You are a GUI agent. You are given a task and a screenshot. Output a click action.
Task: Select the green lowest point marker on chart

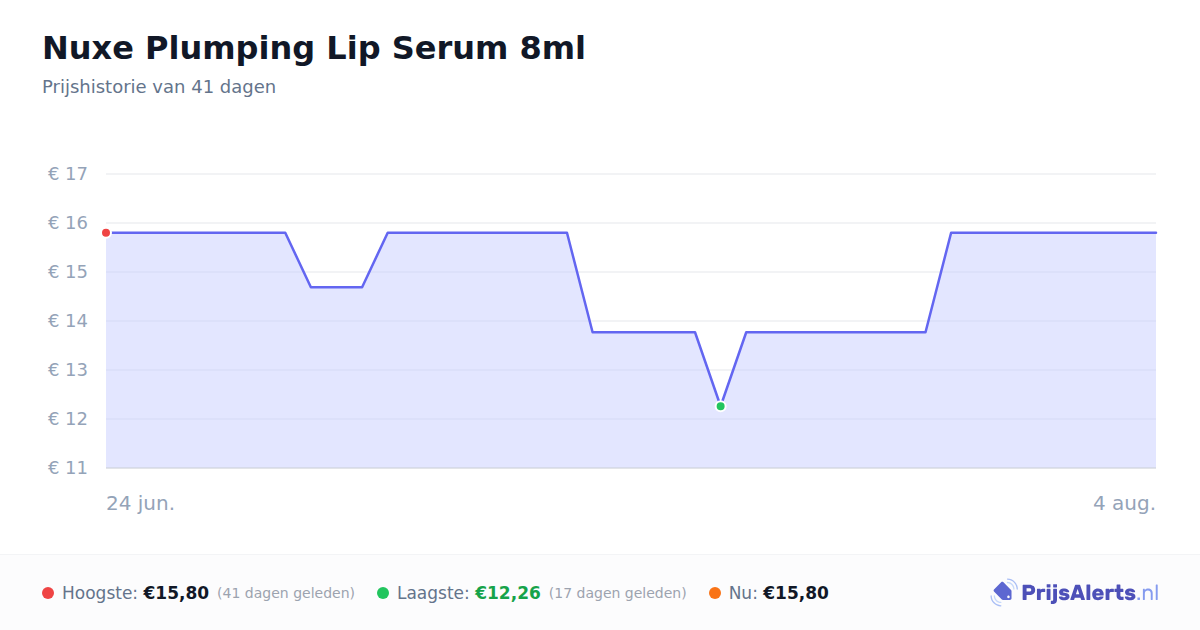(720, 406)
